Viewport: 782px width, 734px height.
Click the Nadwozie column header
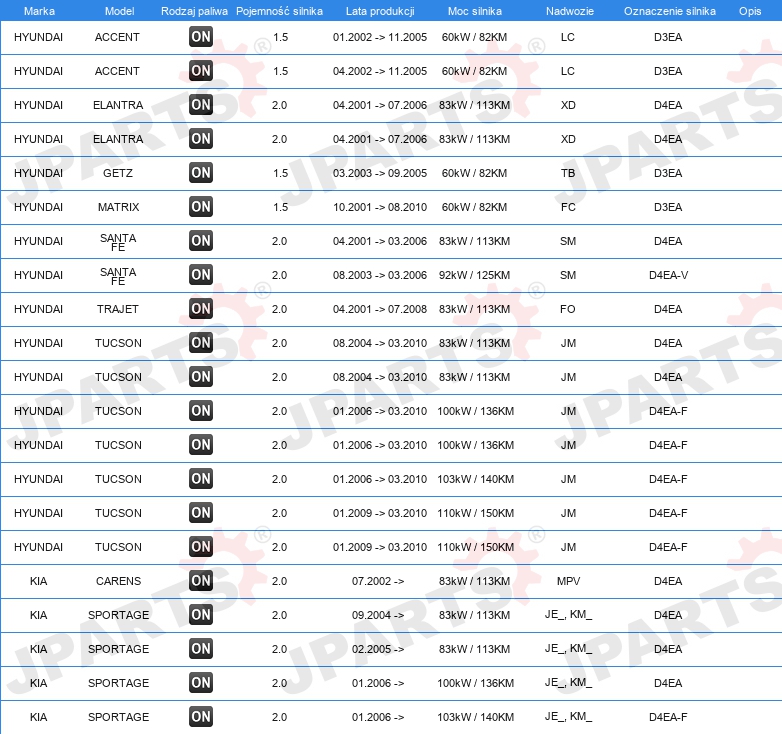click(x=570, y=11)
